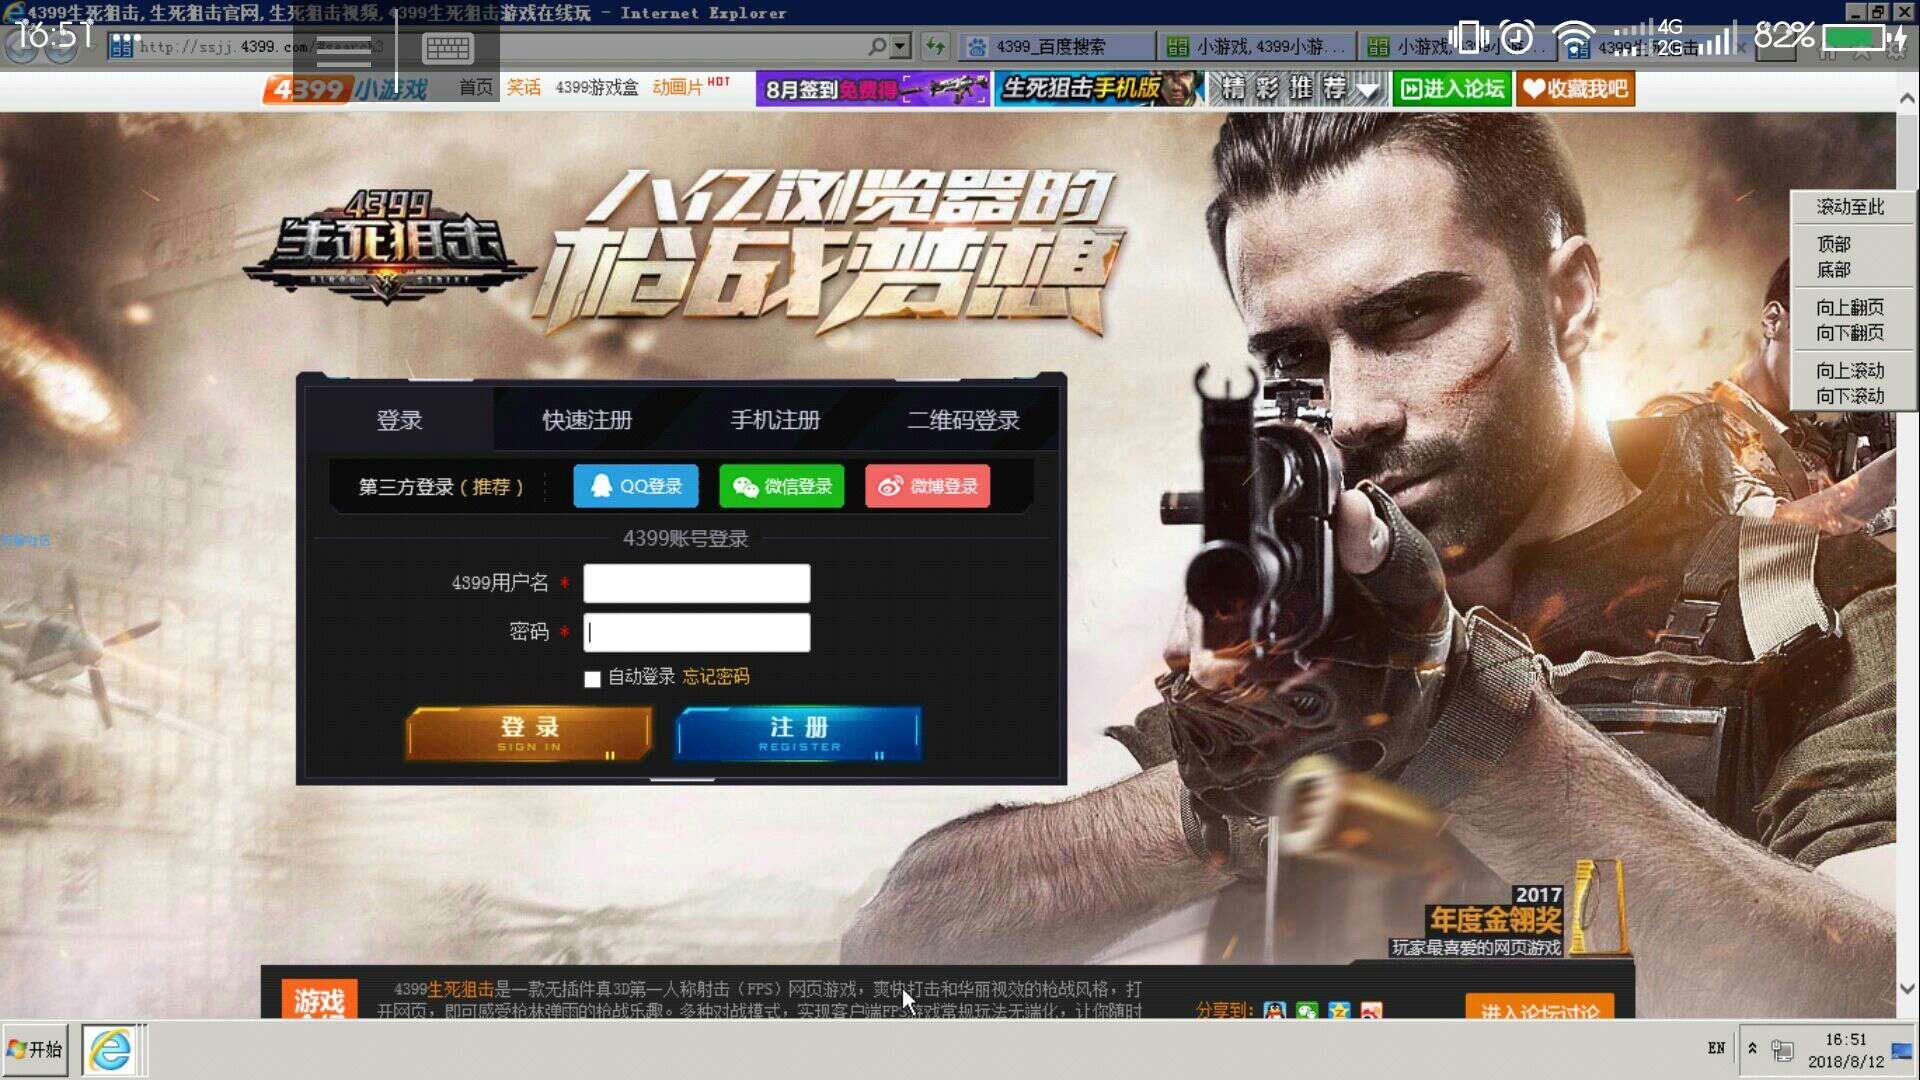1920x1080 pixels.
Task: Click the EN language indicator
Action: pos(1716,1048)
